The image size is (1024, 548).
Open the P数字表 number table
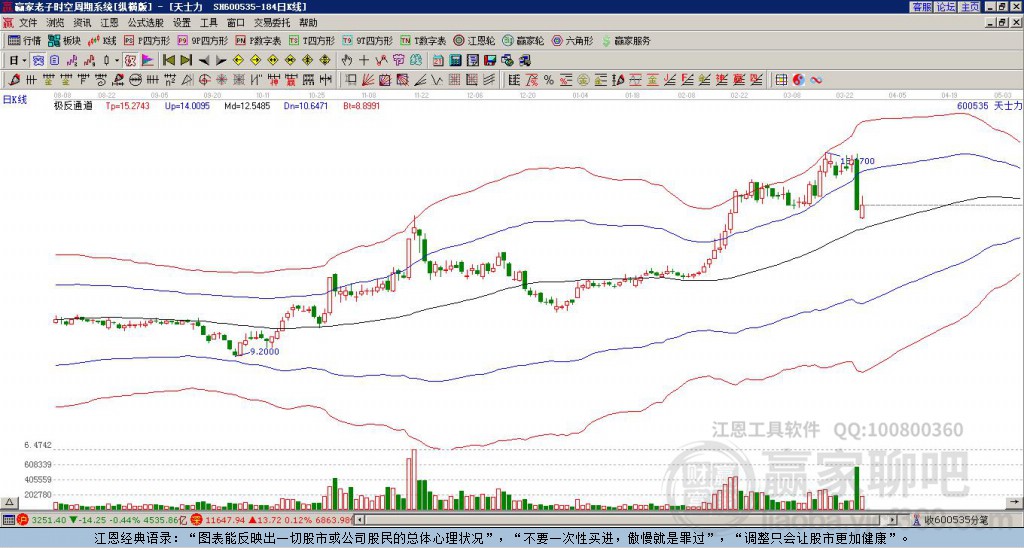click(259, 40)
